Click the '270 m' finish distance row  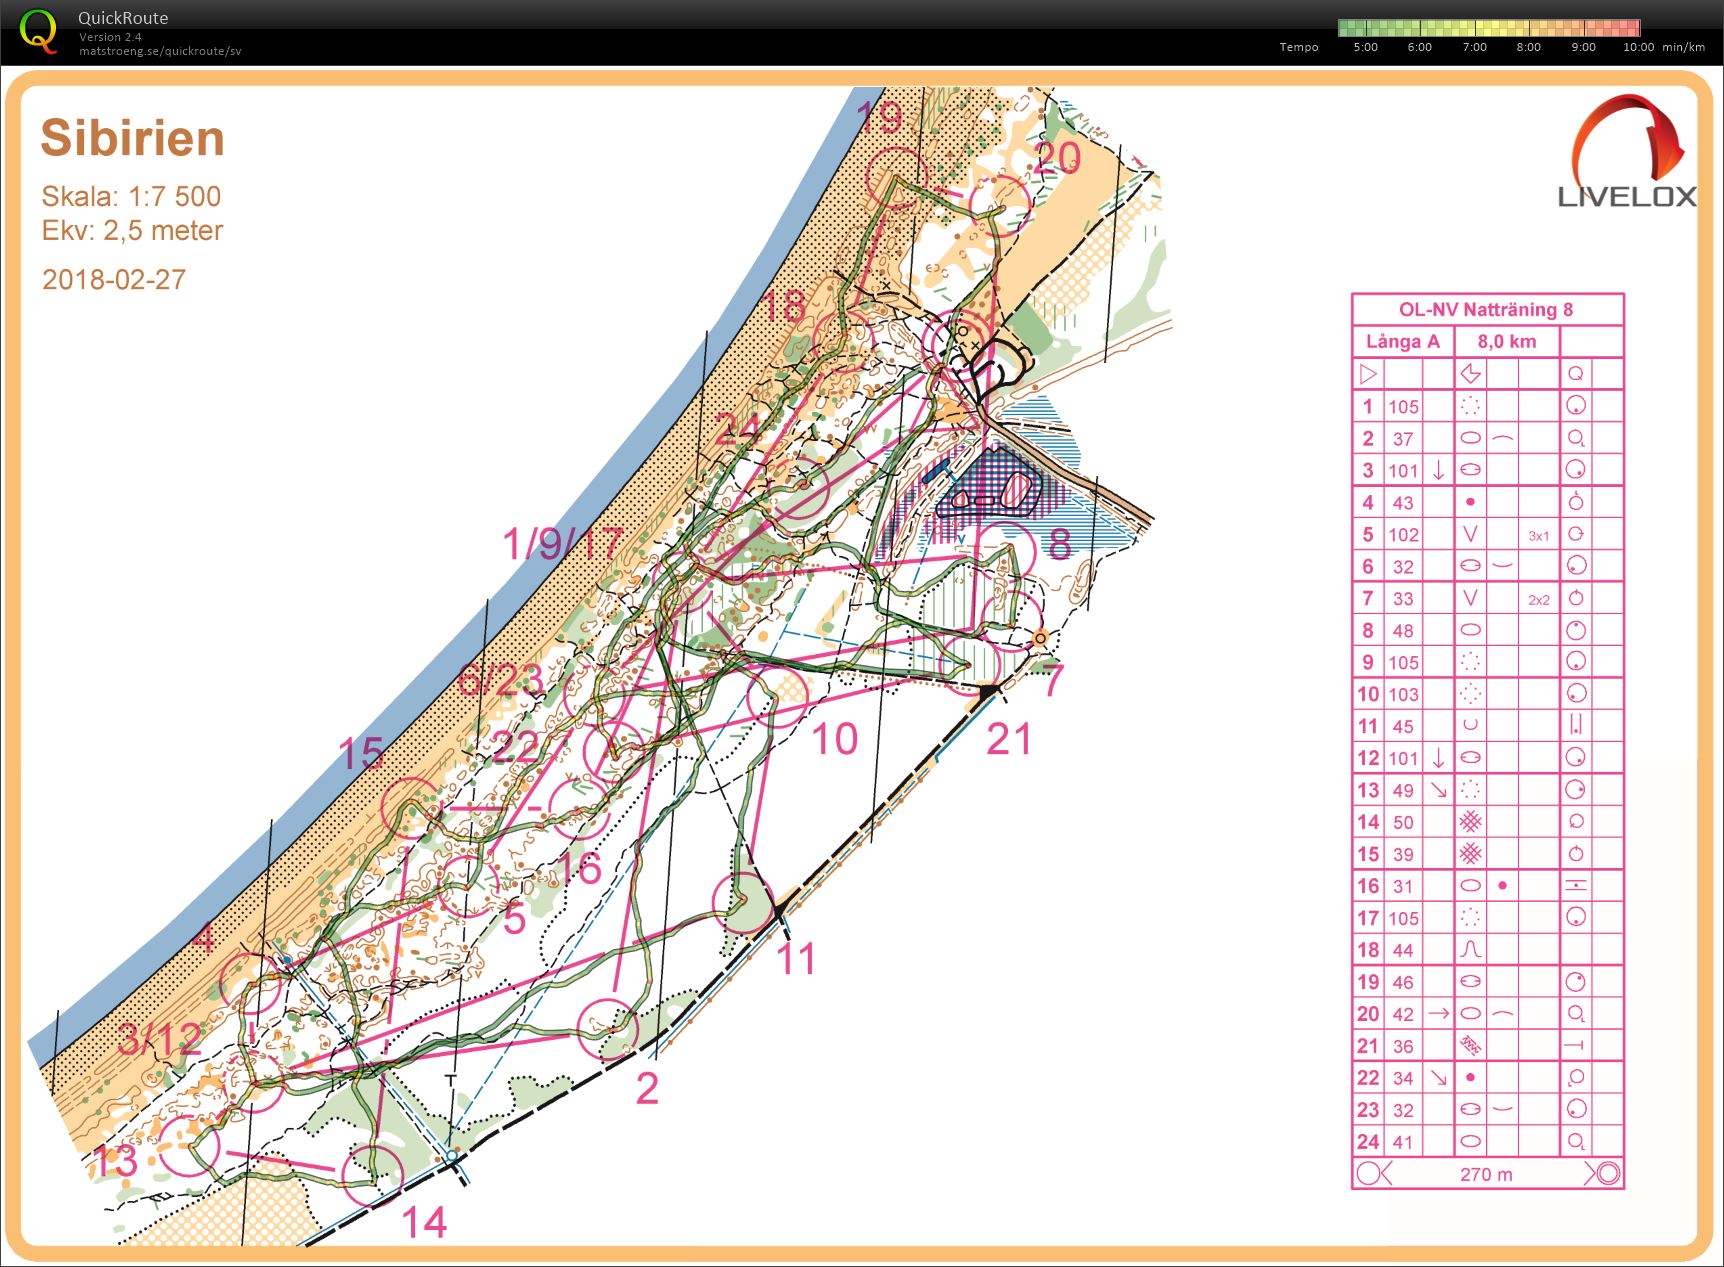coord(1487,1174)
